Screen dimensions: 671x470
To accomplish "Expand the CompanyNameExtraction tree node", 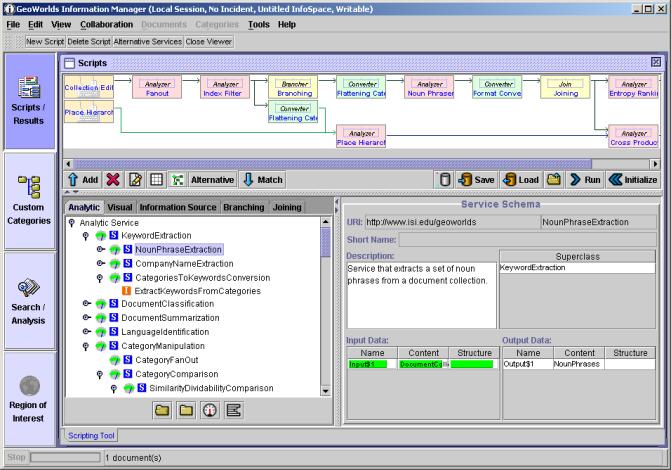I will point(101,263).
